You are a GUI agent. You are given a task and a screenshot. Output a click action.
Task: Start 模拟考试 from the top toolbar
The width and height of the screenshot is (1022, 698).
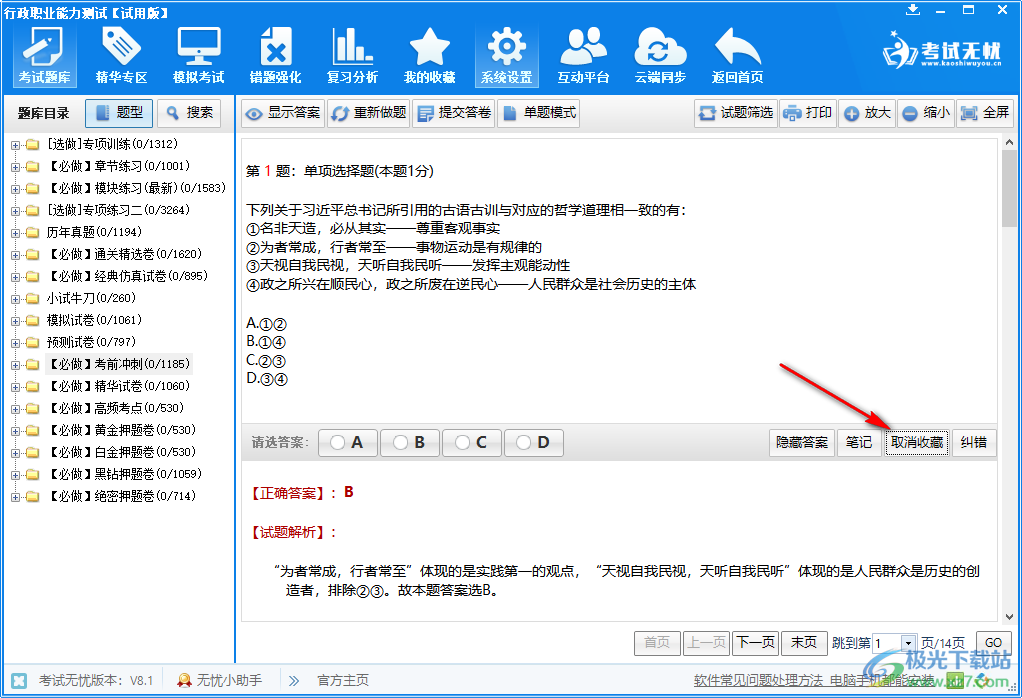click(x=198, y=55)
